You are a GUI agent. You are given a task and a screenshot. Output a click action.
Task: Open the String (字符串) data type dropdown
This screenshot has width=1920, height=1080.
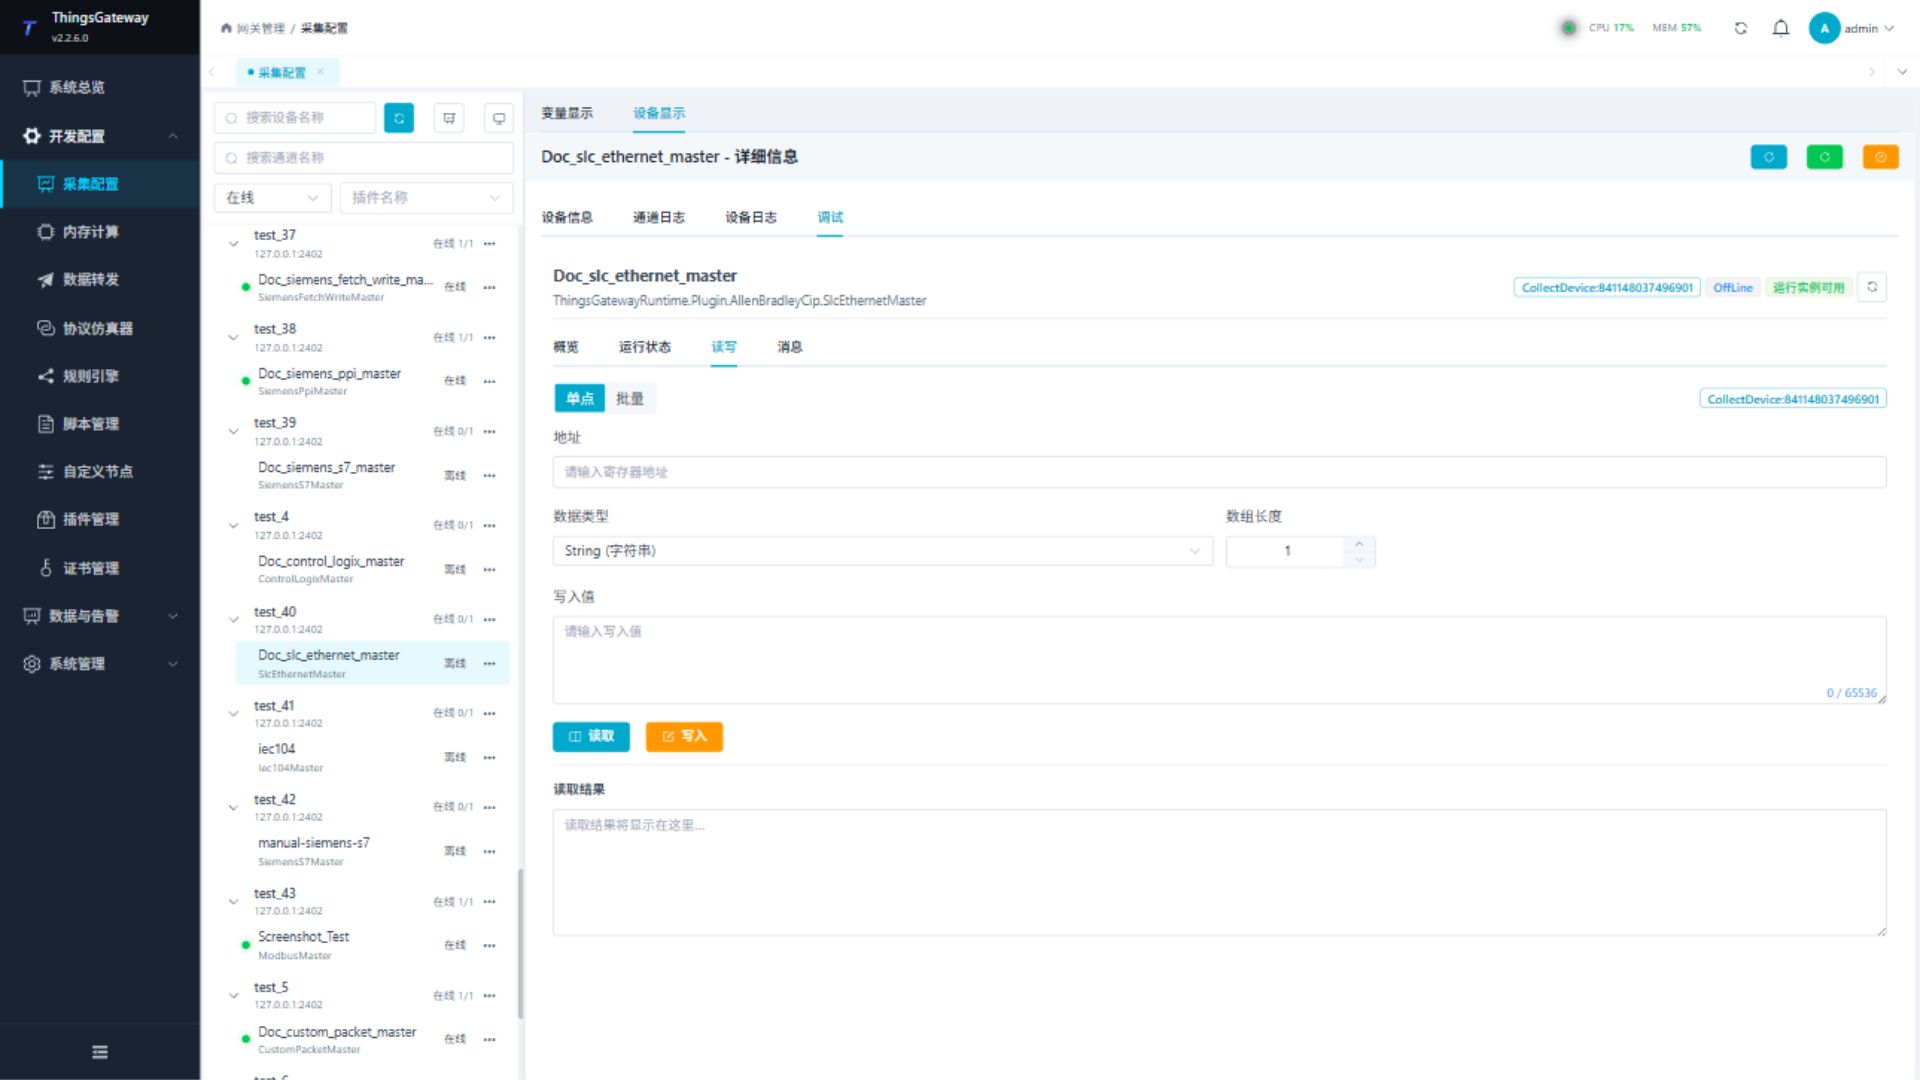tap(883, 551)
